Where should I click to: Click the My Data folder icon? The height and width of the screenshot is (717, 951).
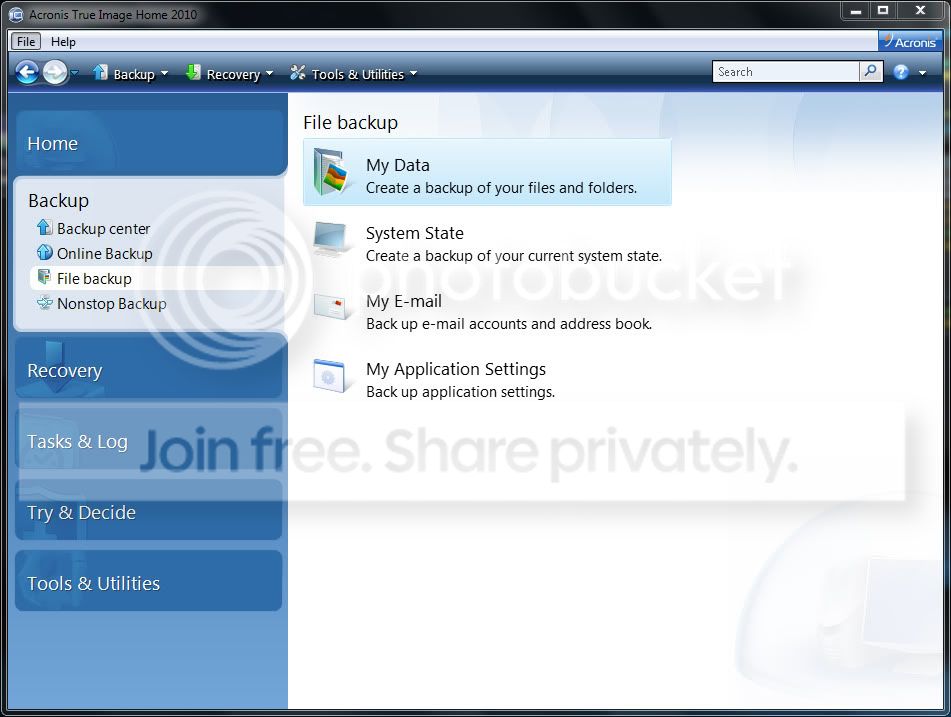331,172
